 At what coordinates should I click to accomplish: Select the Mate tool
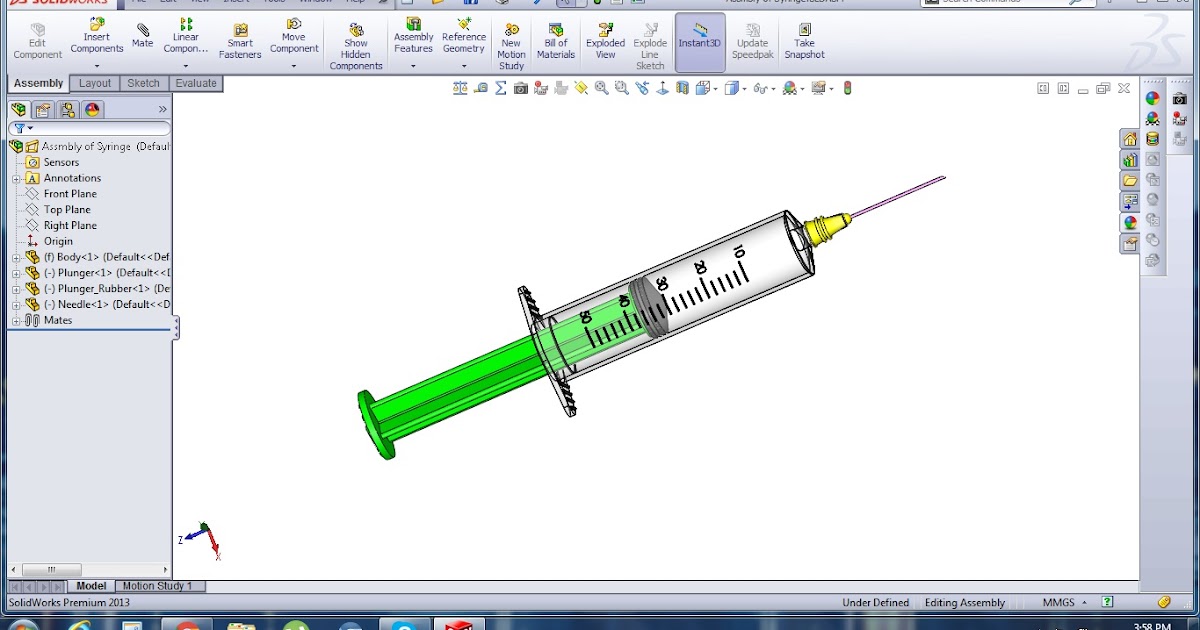pyautogui.click(x=142, y=33)
